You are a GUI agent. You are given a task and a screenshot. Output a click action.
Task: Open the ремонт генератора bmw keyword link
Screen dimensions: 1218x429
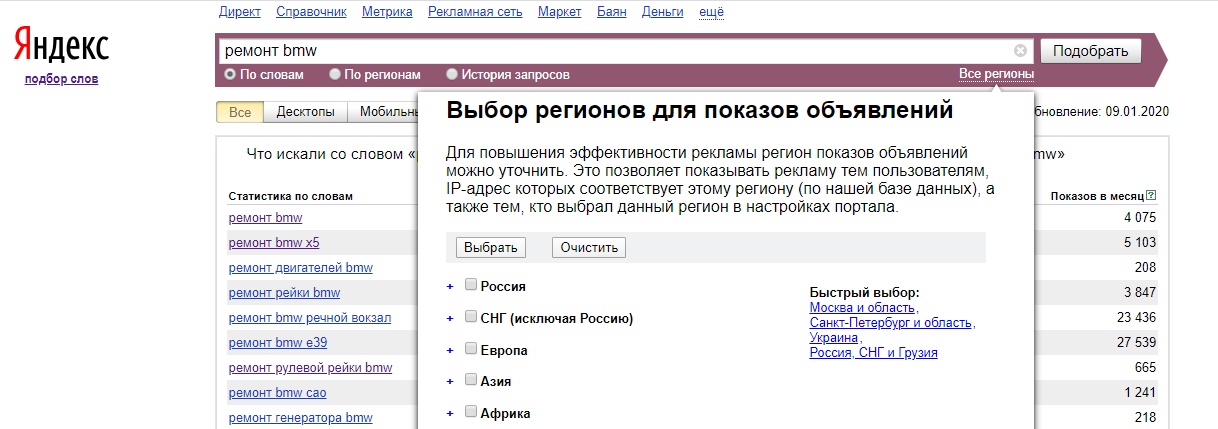(x=300, y=417)
